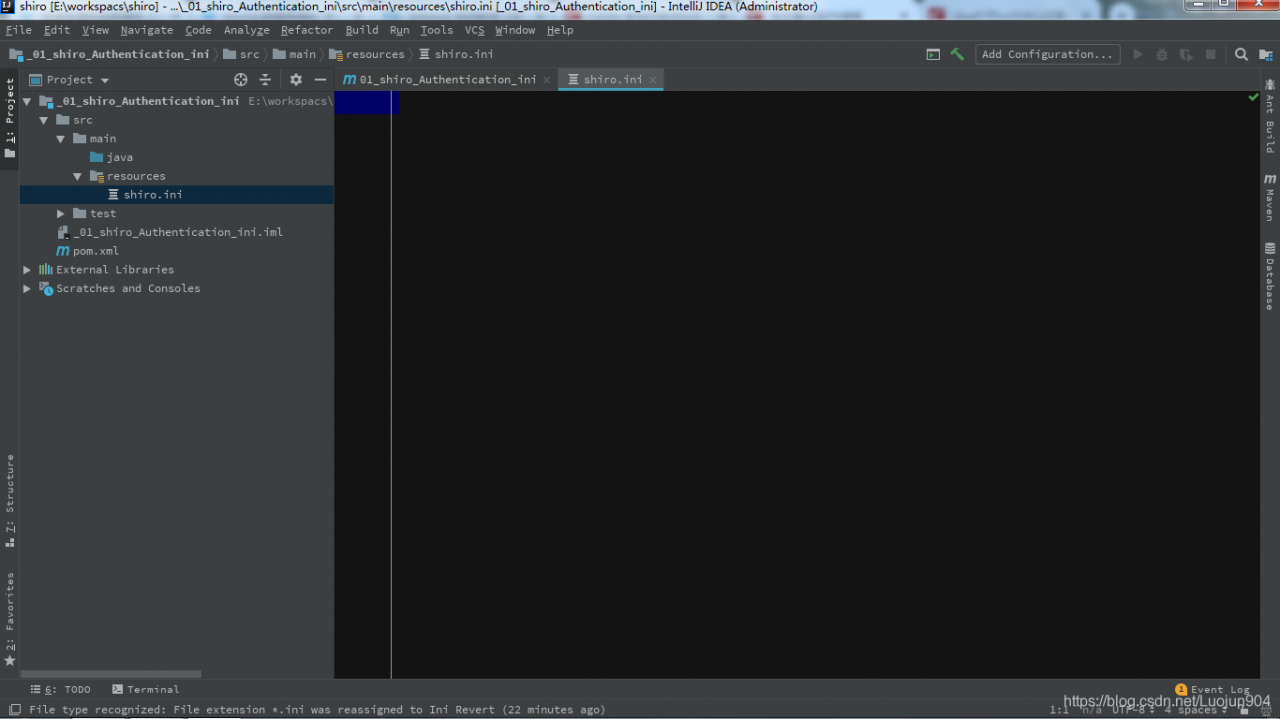Close the shiro.ini editor tab

(x=653, y=80)
